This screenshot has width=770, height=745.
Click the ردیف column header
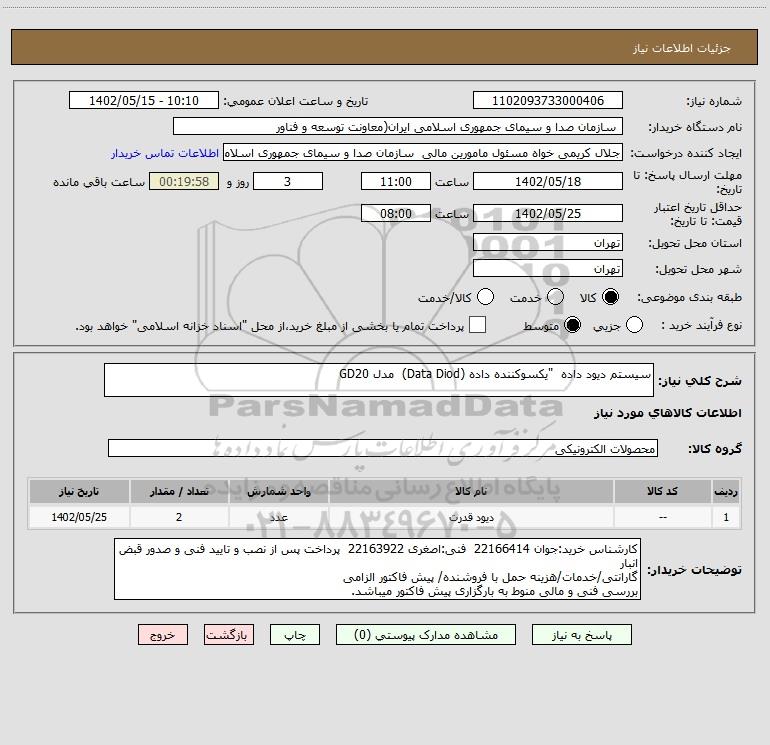click(726, 491)
